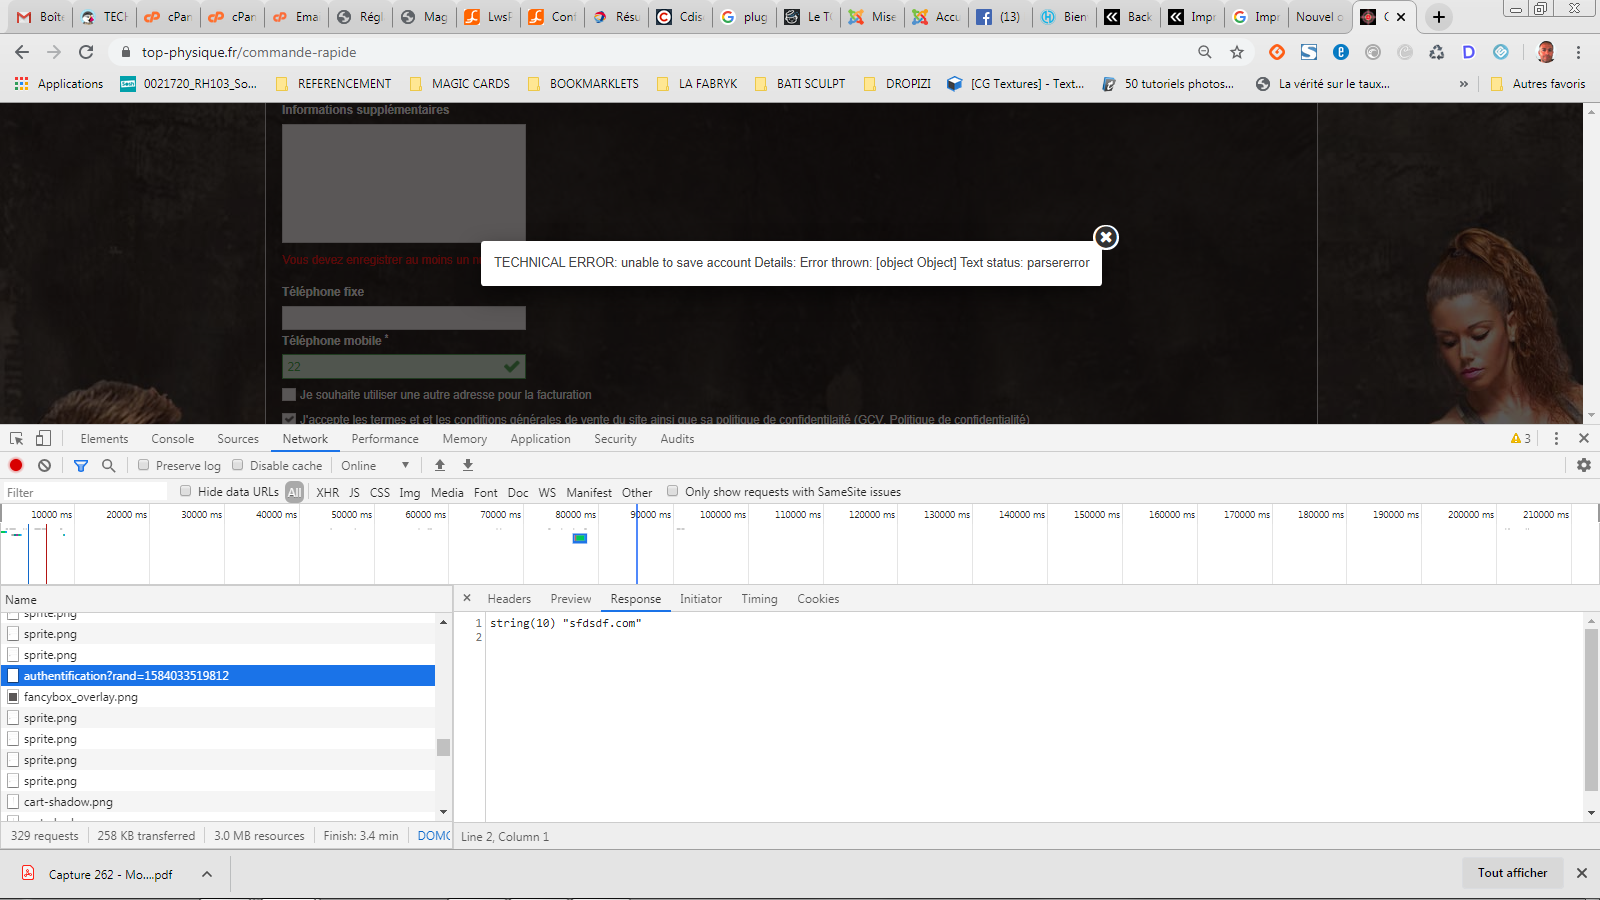Enable the Disable cache checkbox
Image resolution: width=1600 pixels, height=900 pixels.
238,465
